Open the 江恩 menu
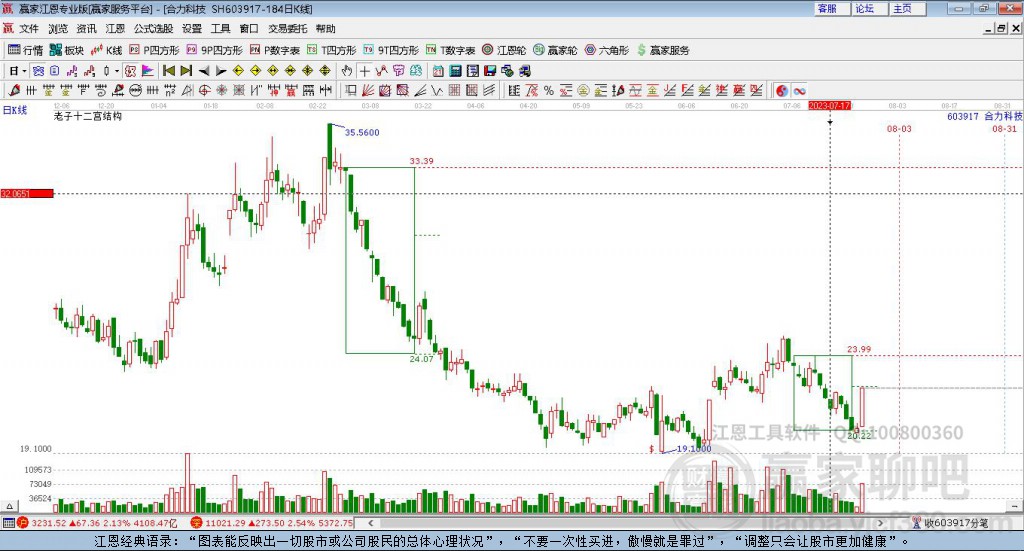 point(115,29)
